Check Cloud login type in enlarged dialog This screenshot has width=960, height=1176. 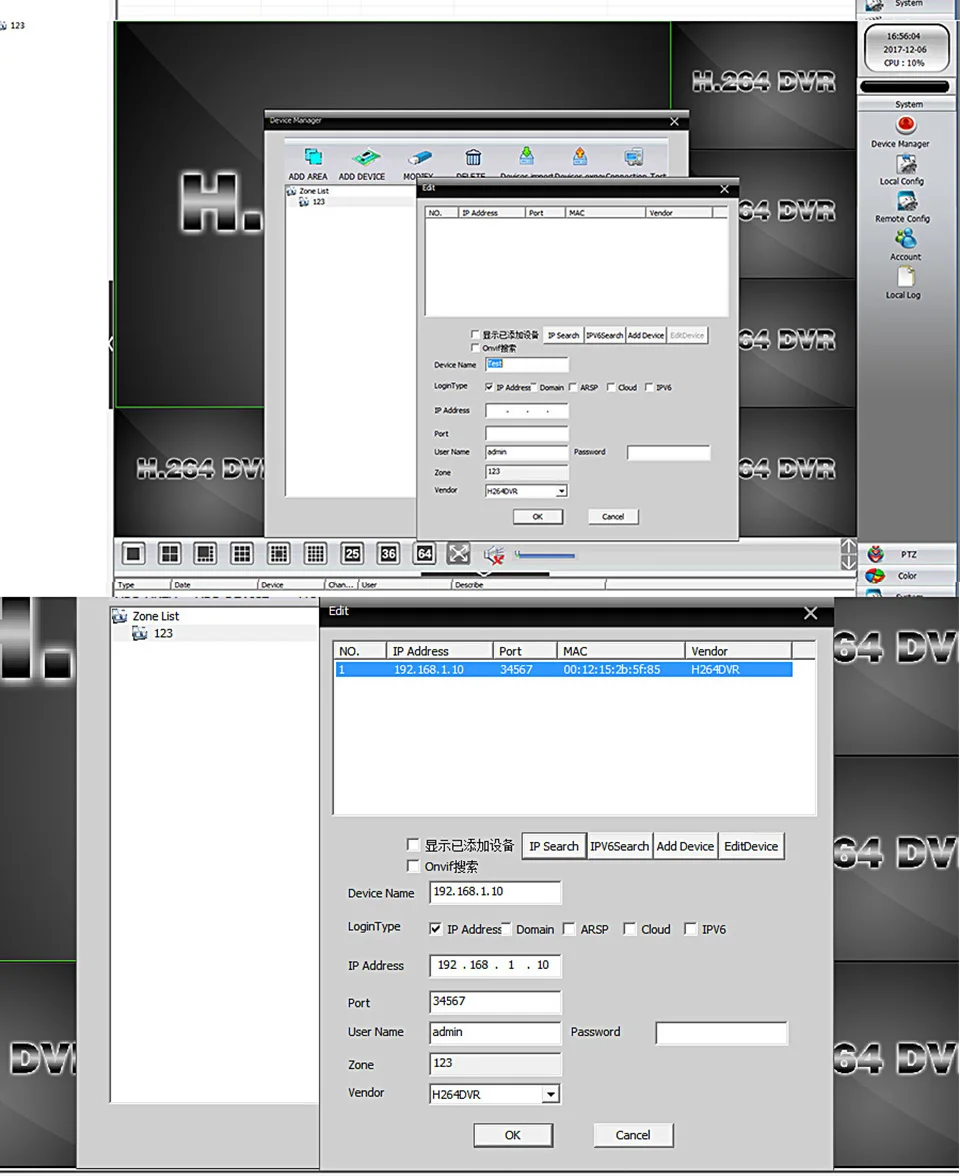[x=630, y=928]
